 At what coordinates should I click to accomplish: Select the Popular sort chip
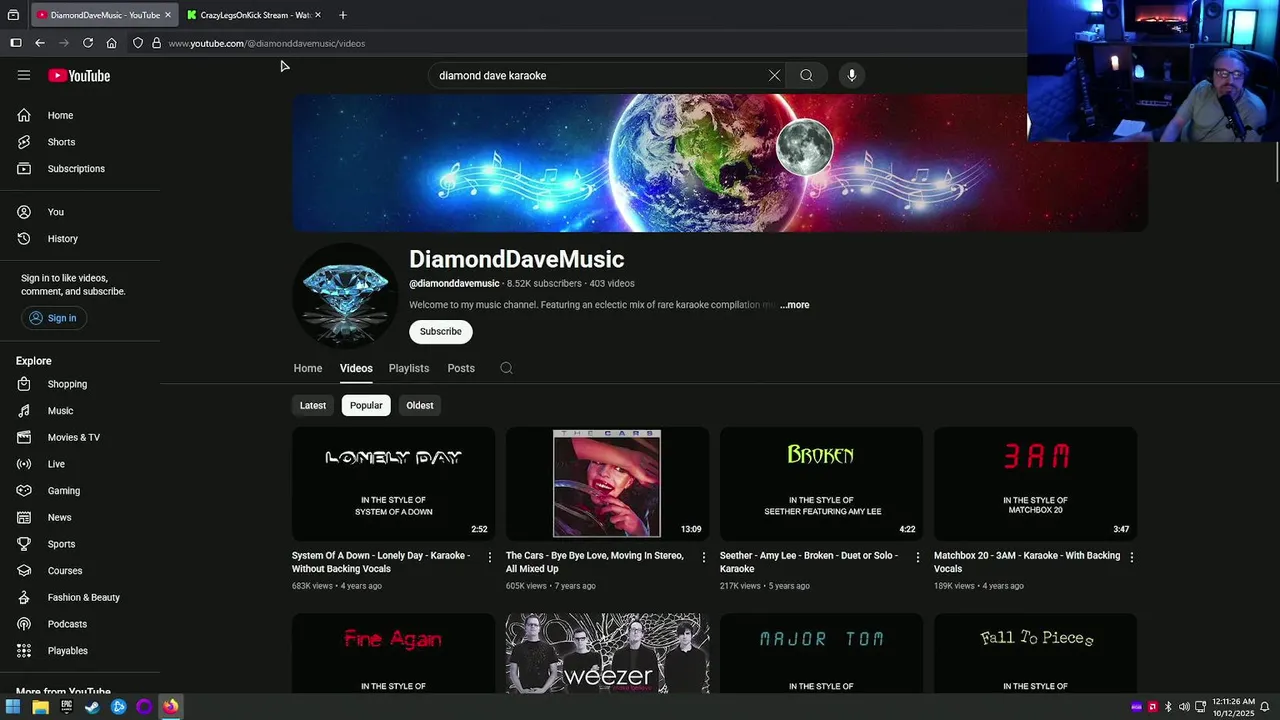pyautogui.click(x=366, y=405)
